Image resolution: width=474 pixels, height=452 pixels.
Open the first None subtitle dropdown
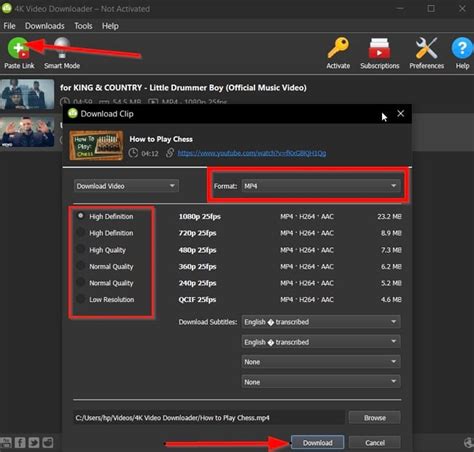click(x=321, y=362)
